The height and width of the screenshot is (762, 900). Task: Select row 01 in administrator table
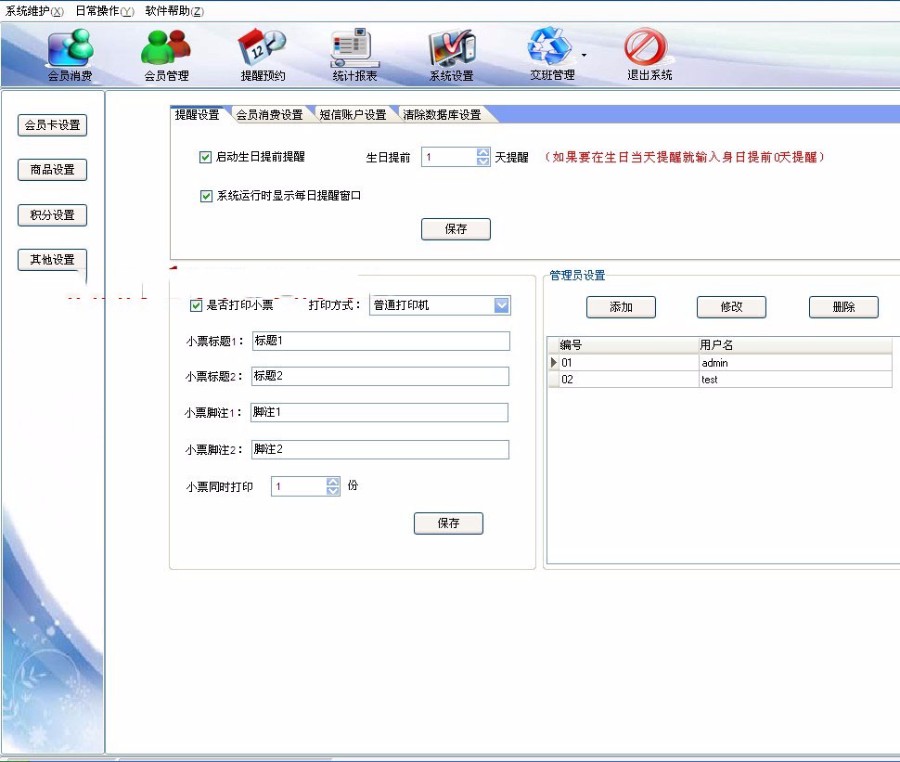720,363
